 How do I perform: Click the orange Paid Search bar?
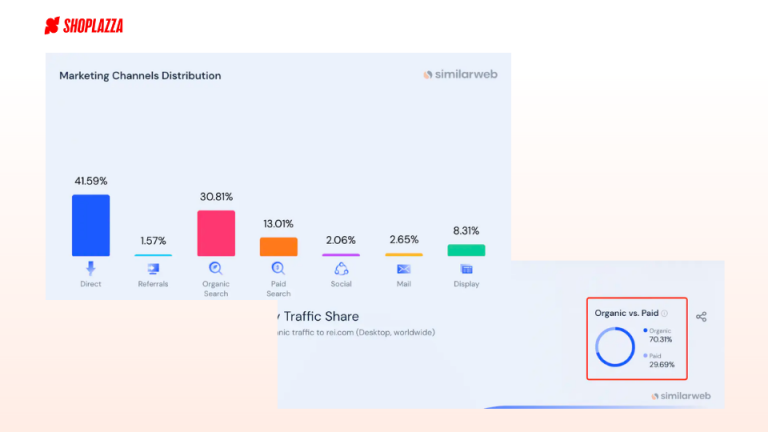click(278, 246)
